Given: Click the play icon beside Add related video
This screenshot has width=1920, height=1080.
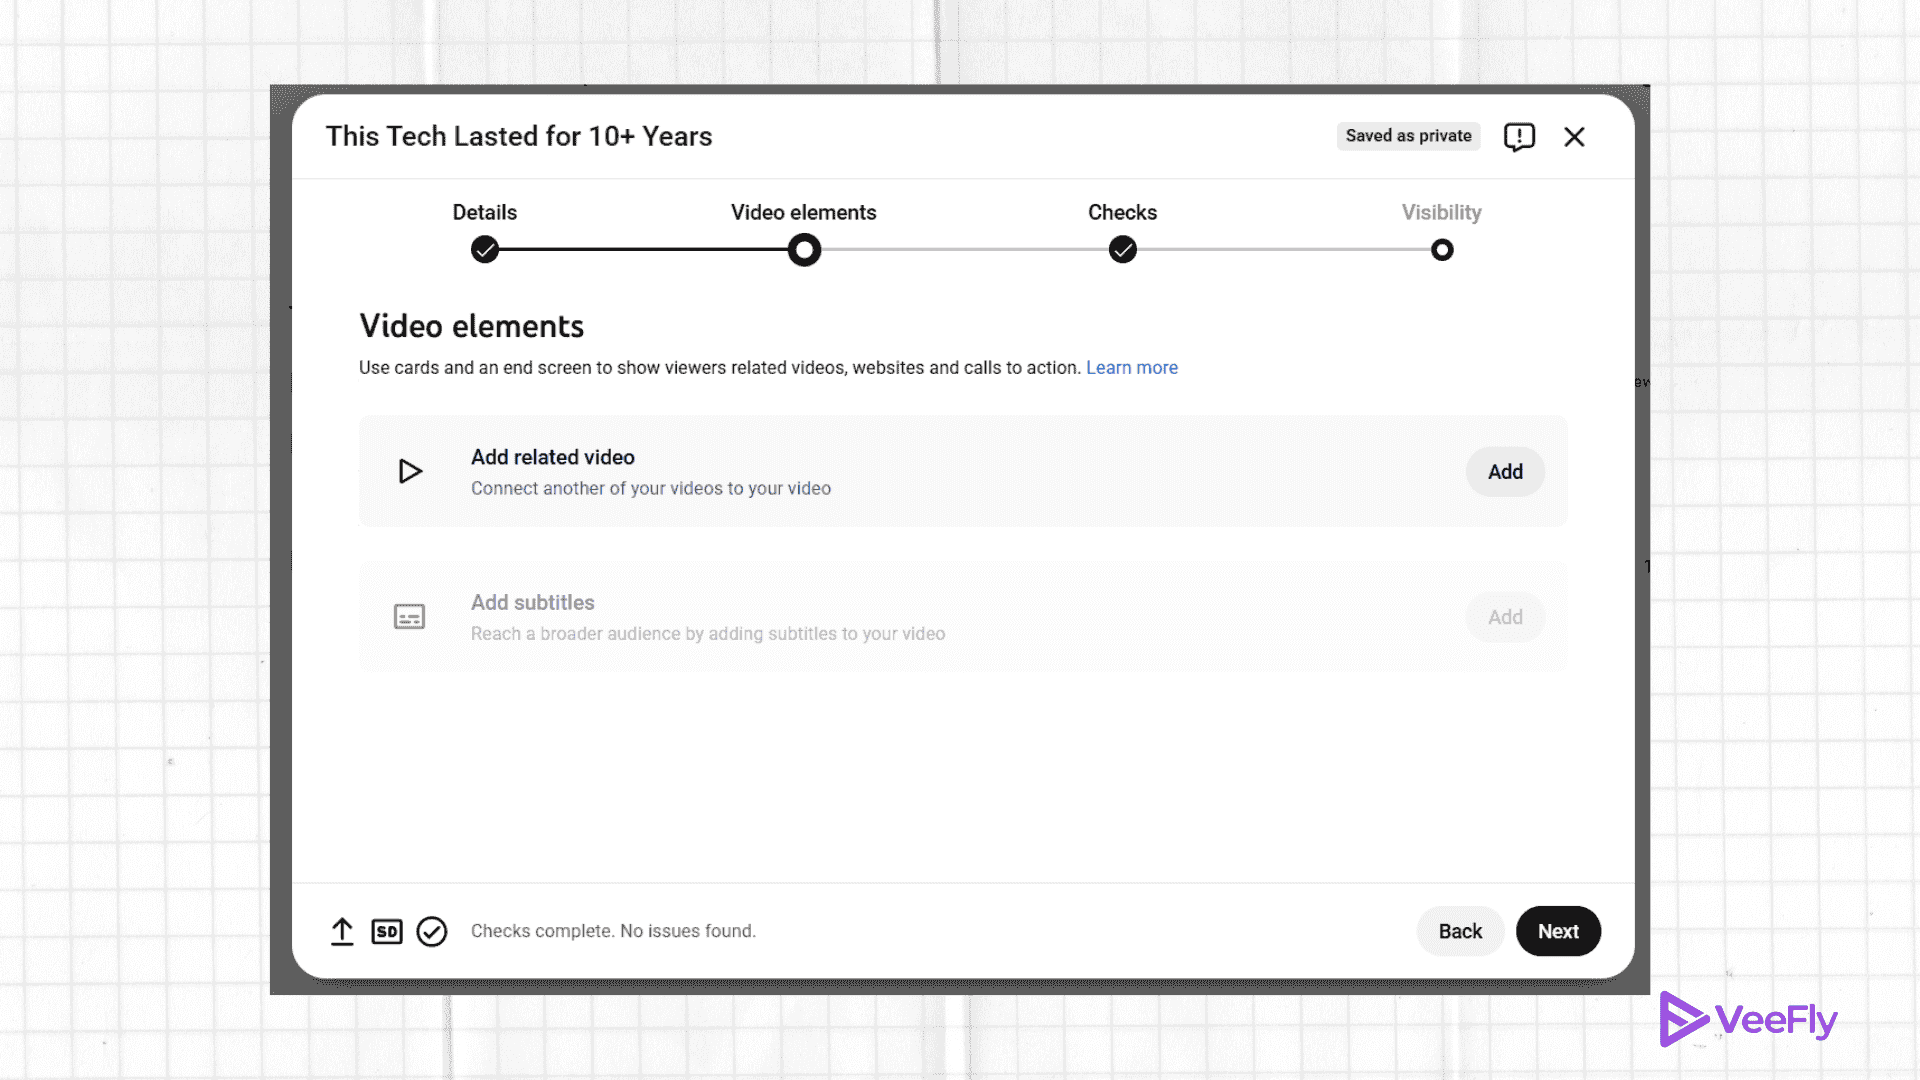Looking at the screenshot, I should point(410,471).
